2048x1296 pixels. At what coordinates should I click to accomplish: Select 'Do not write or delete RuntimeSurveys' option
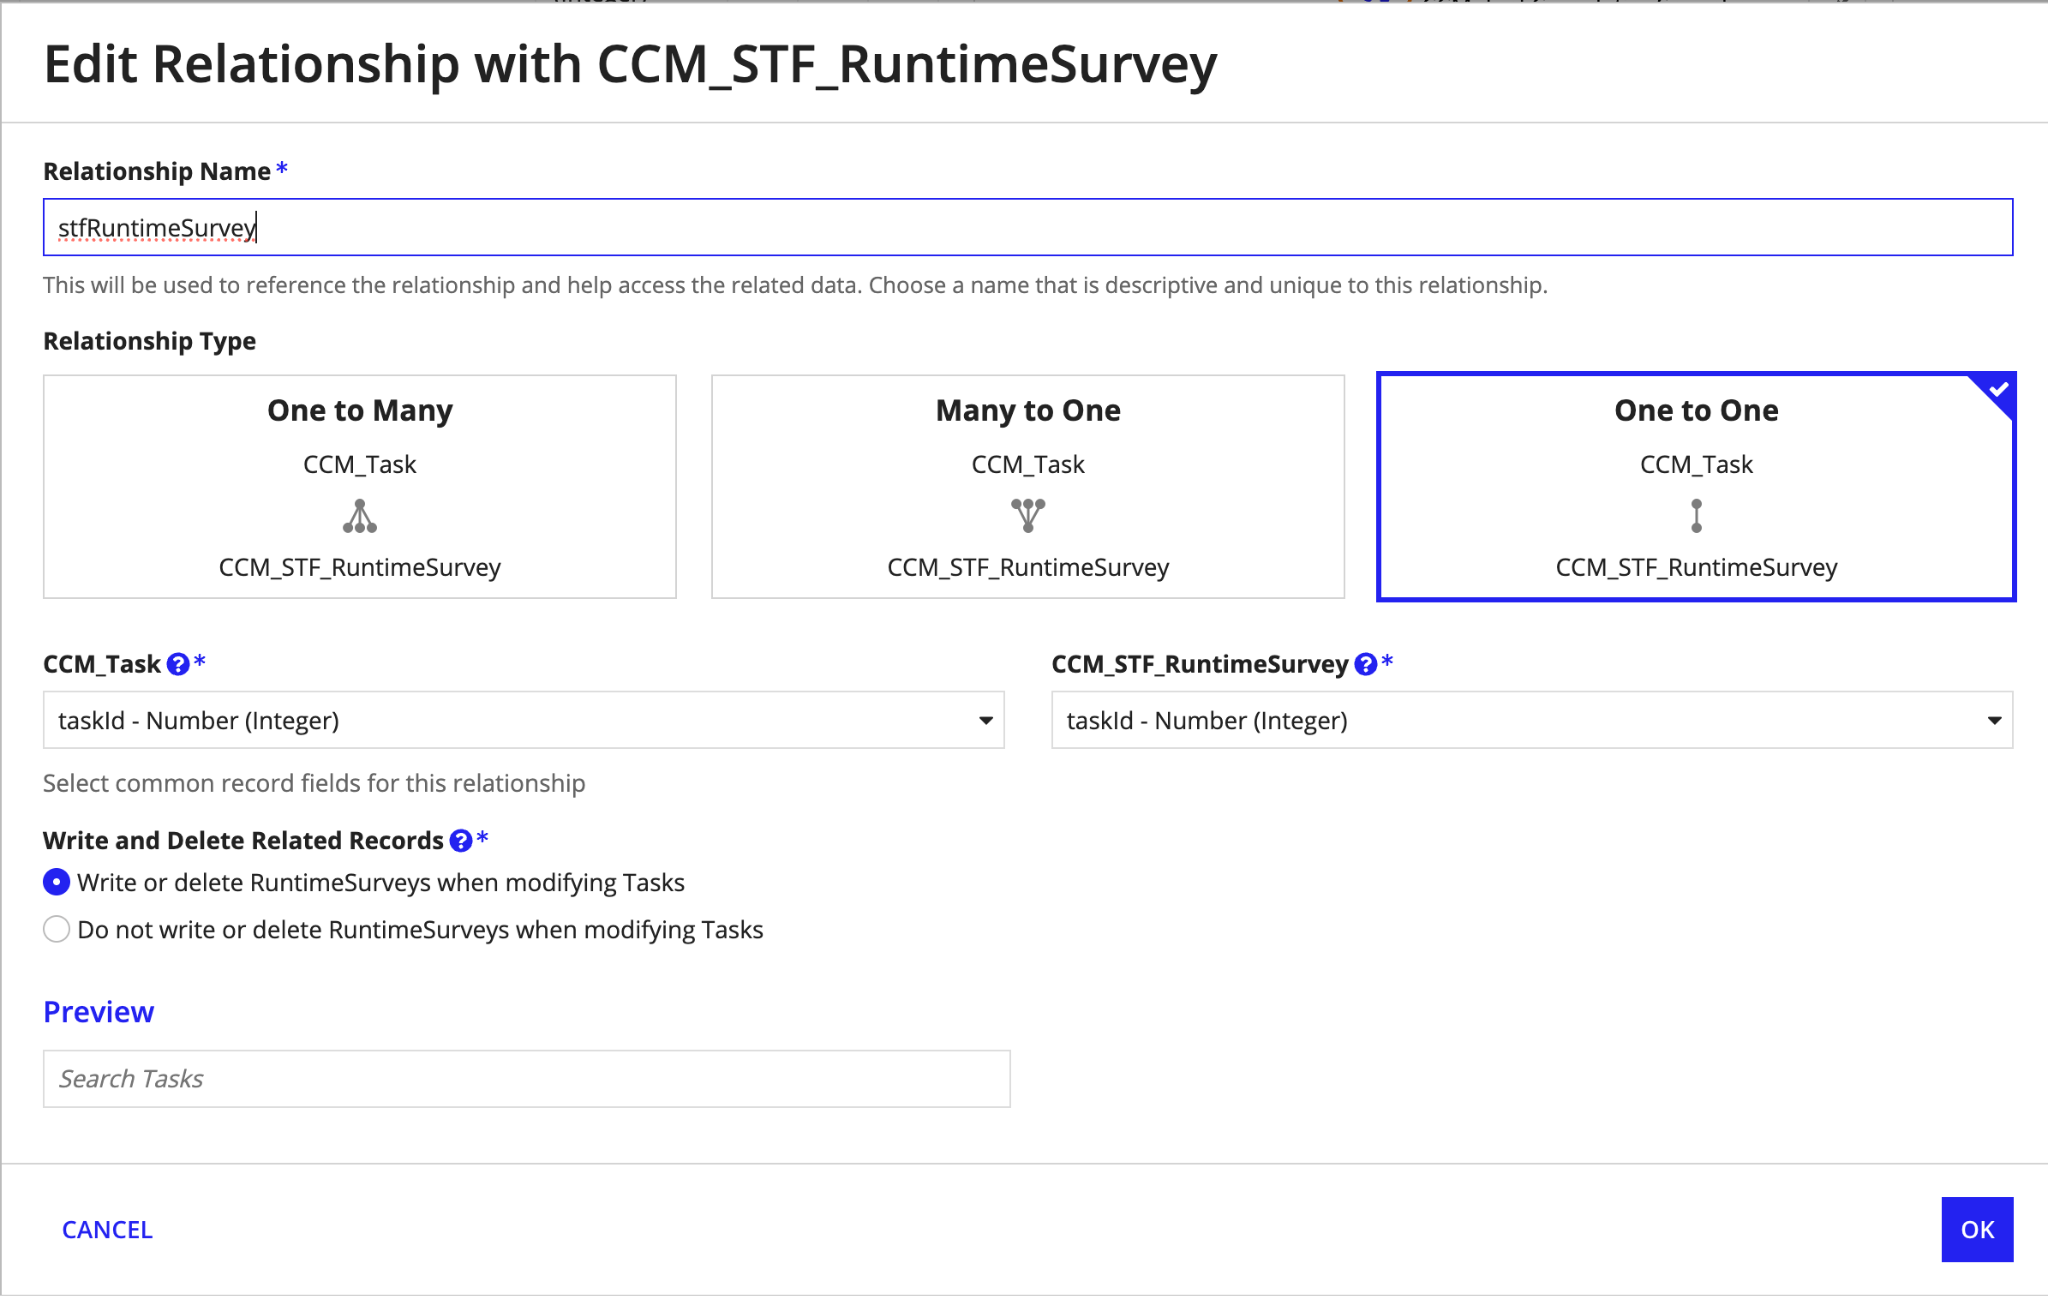coord(57,929)
